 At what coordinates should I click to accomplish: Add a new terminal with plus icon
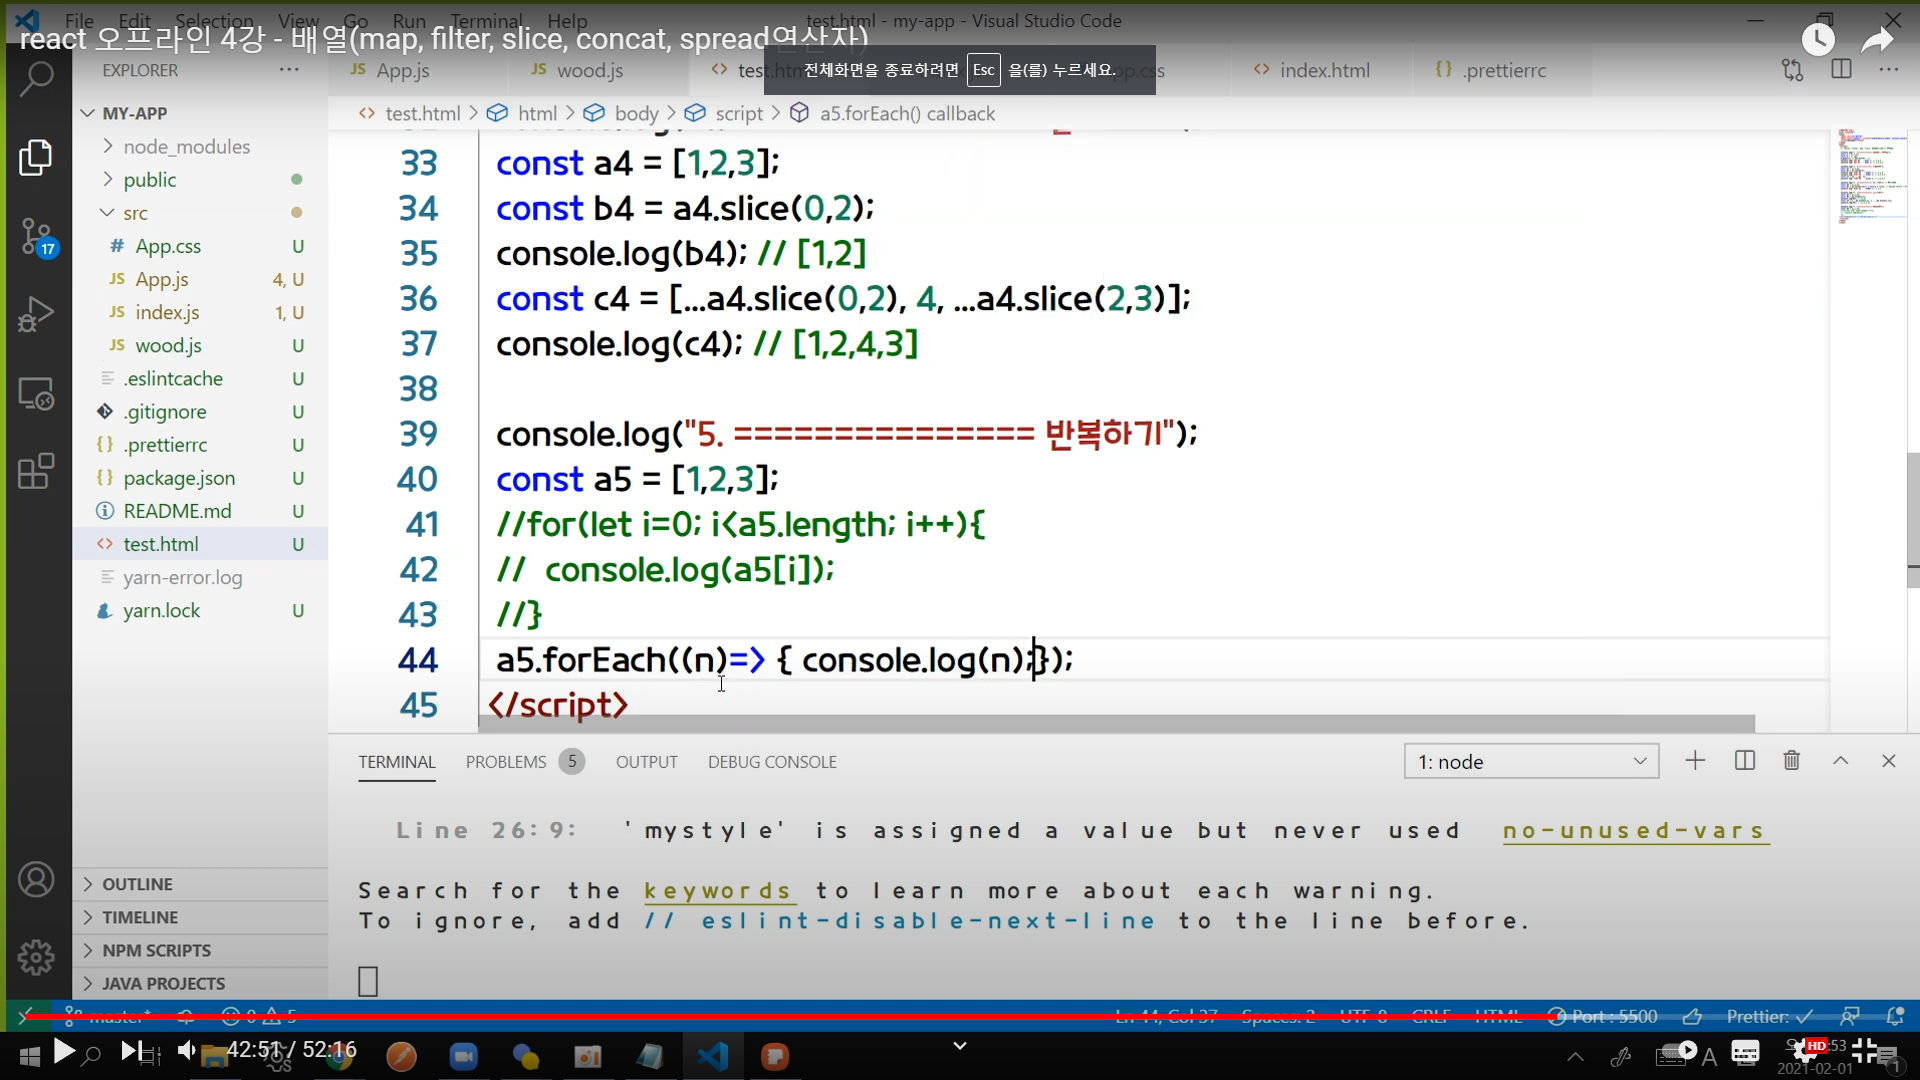click(1695, 761)
